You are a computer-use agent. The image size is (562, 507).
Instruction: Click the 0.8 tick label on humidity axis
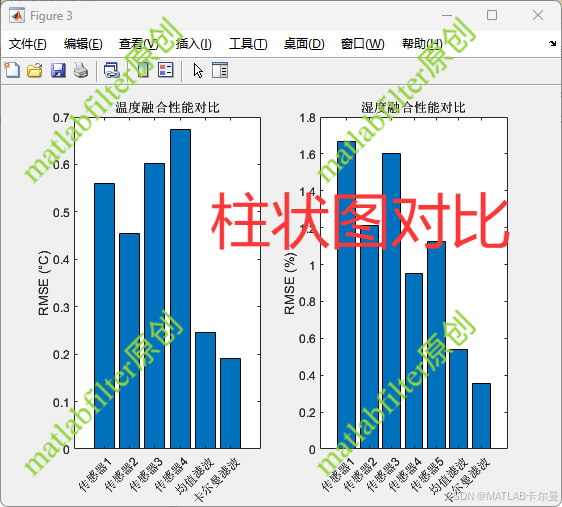coord(307,302)
